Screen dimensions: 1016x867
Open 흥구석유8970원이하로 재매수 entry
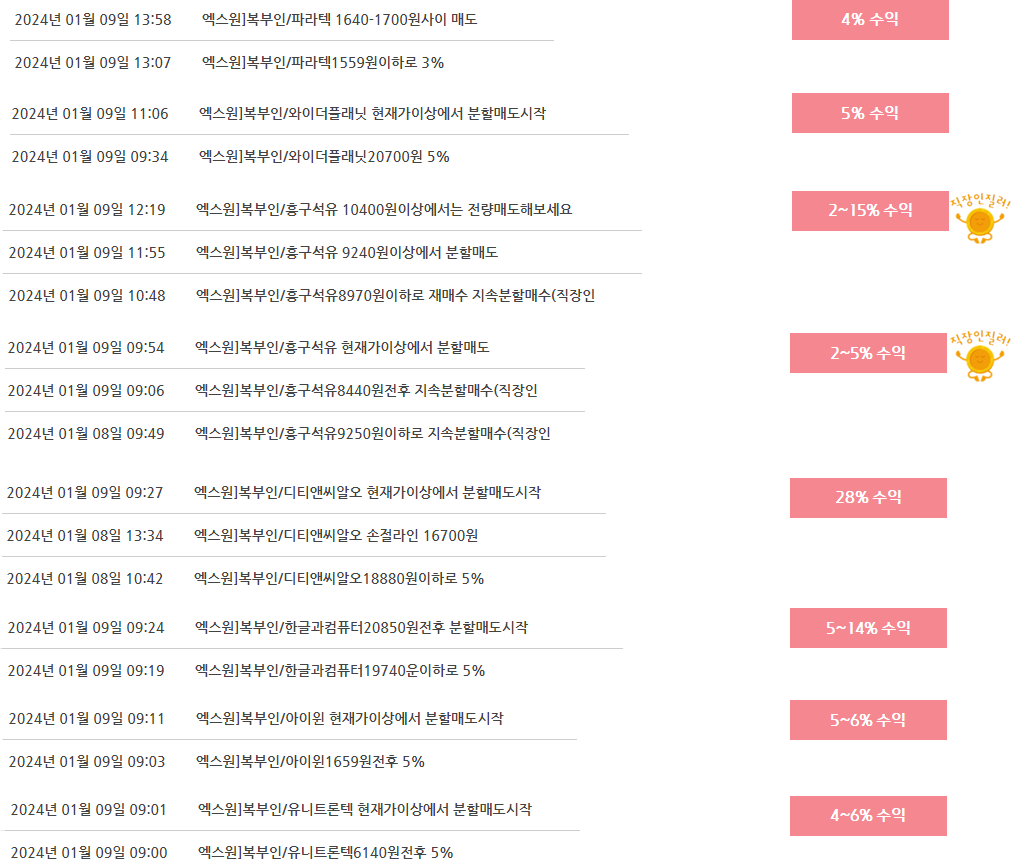click(x=395, y=295)
